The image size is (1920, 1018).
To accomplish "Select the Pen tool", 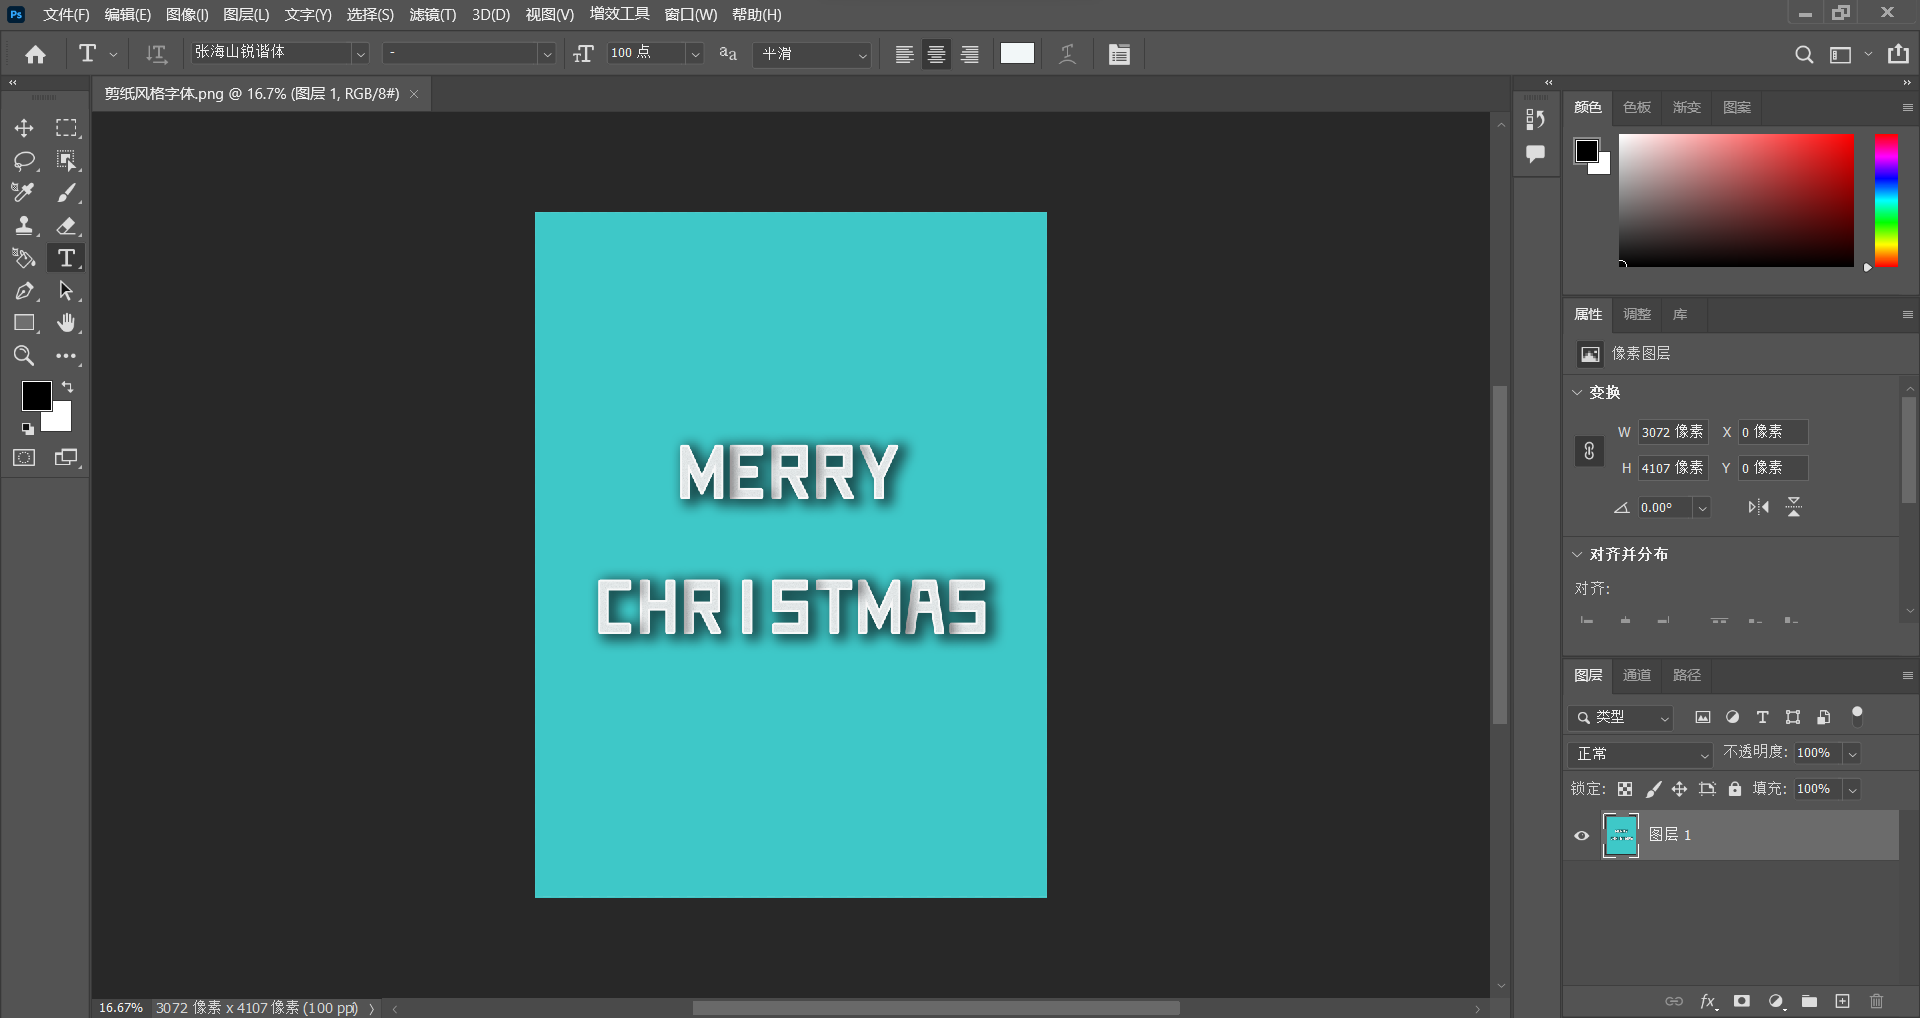I will click(x=24, y=291).
